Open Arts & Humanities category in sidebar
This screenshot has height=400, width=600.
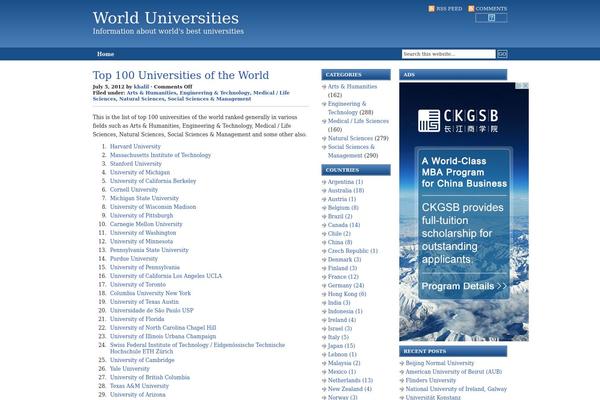point(352,87)
